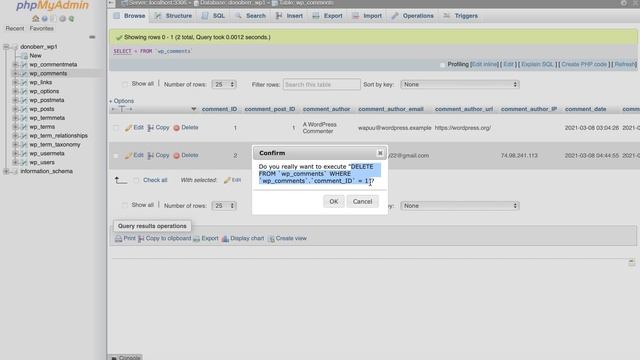This screenshot has width=640, height=360.
Task: Click wp_comments table icon in tree
Action: pos(24,73)
